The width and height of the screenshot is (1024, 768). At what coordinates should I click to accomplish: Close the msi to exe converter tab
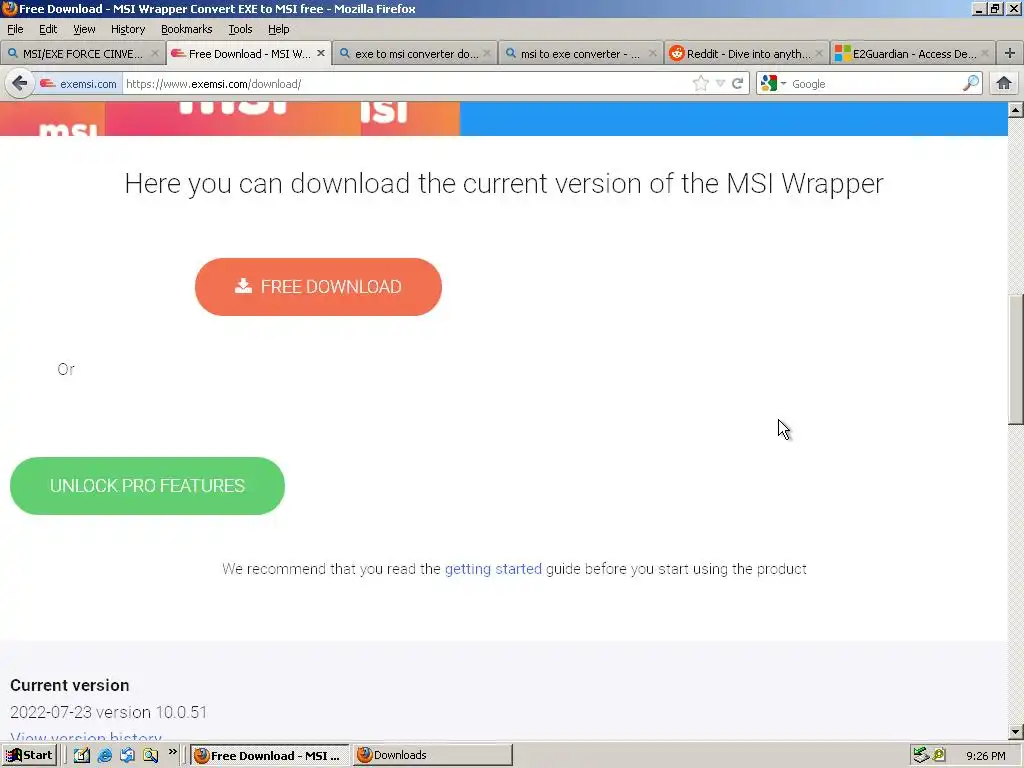[652, 54]
